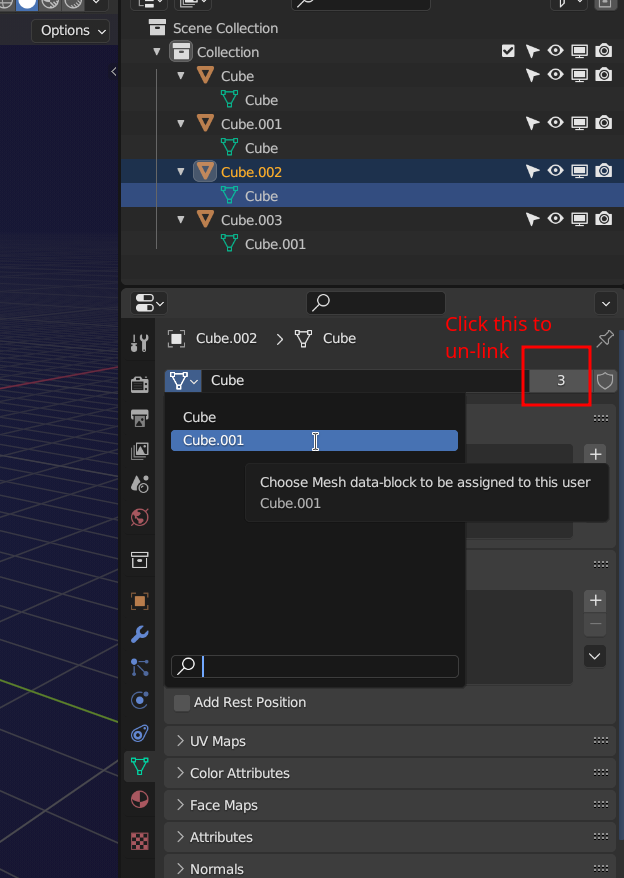Select Cube in the mesh data-block list
Viewport: 624px width, 878px height.
pos(314,417)
